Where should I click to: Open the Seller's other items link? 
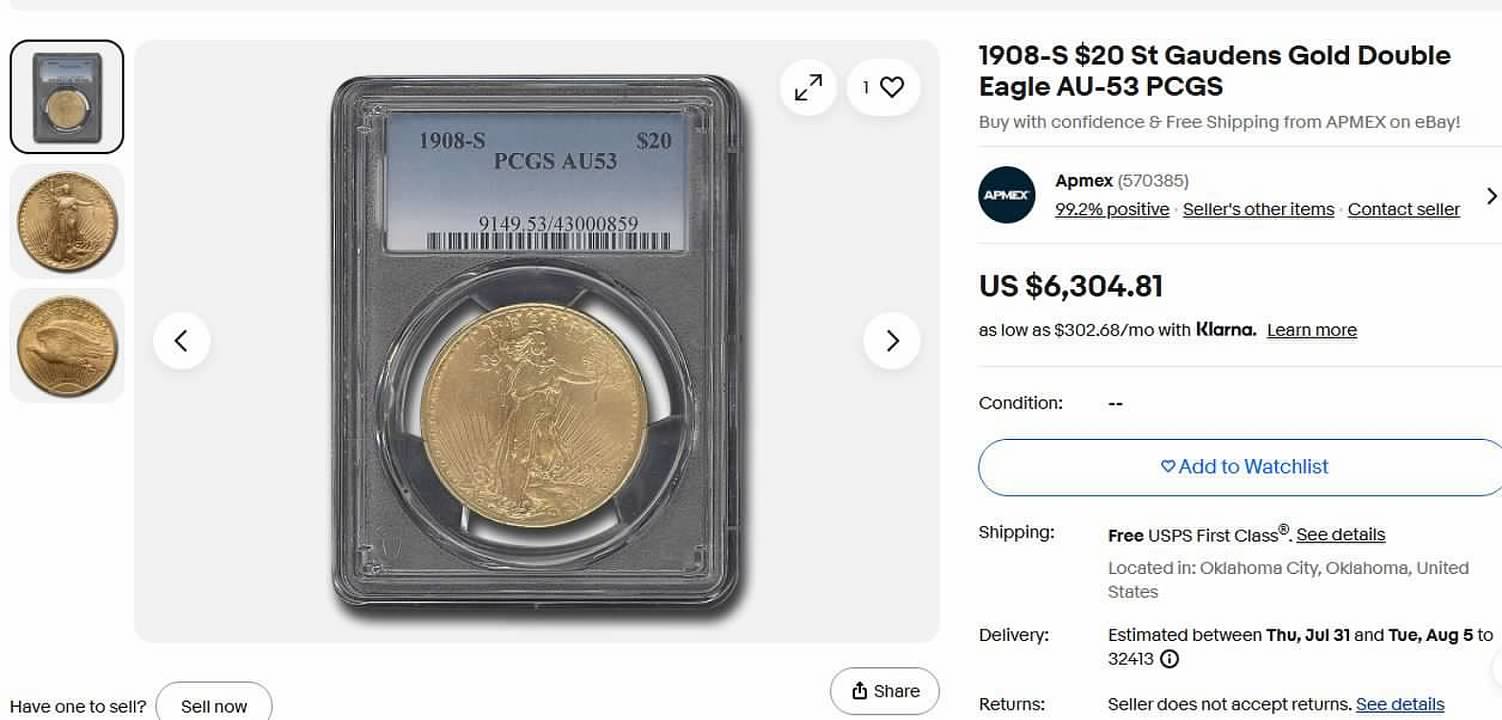coord(1258,209)
